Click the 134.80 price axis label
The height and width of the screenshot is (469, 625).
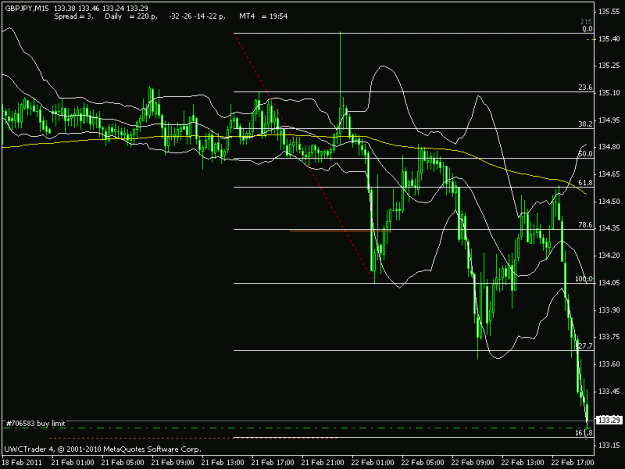[609, 147]
